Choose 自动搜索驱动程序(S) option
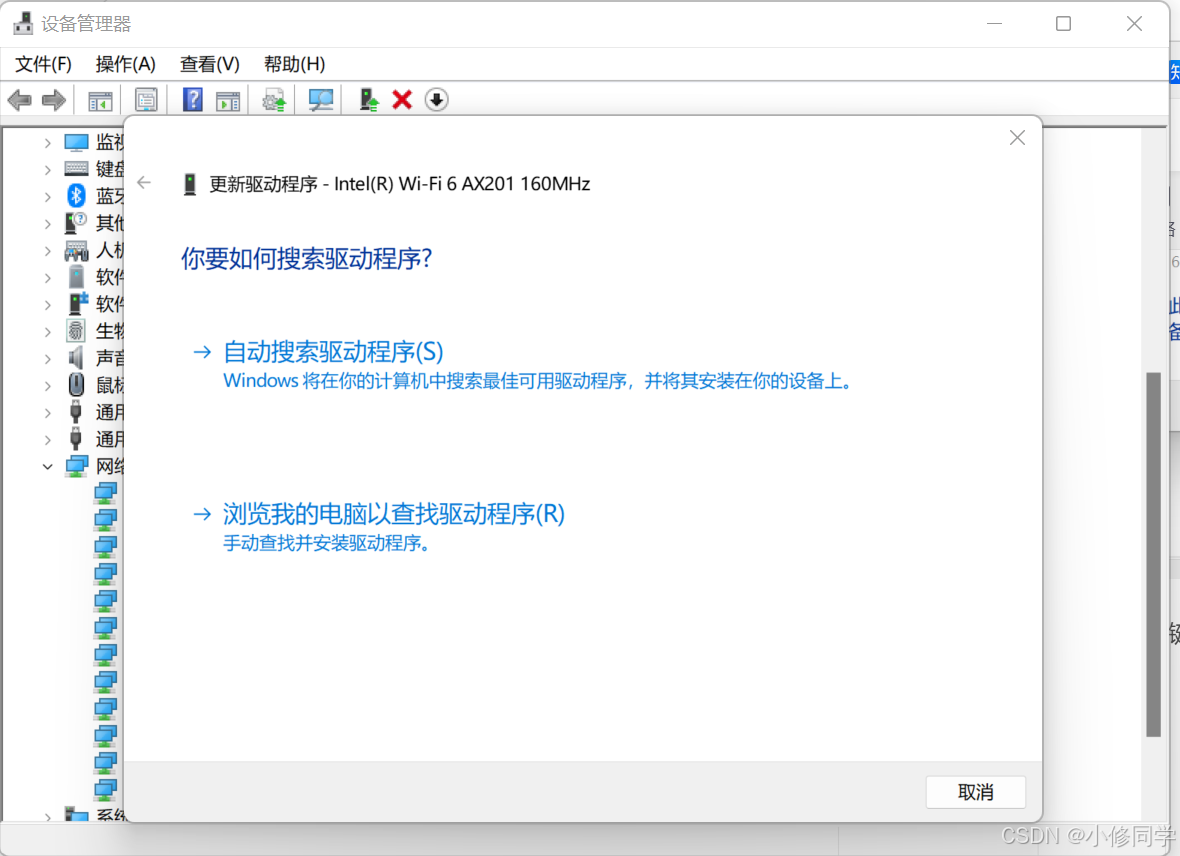Screen dimensions: 1180x856 [333, 352]
